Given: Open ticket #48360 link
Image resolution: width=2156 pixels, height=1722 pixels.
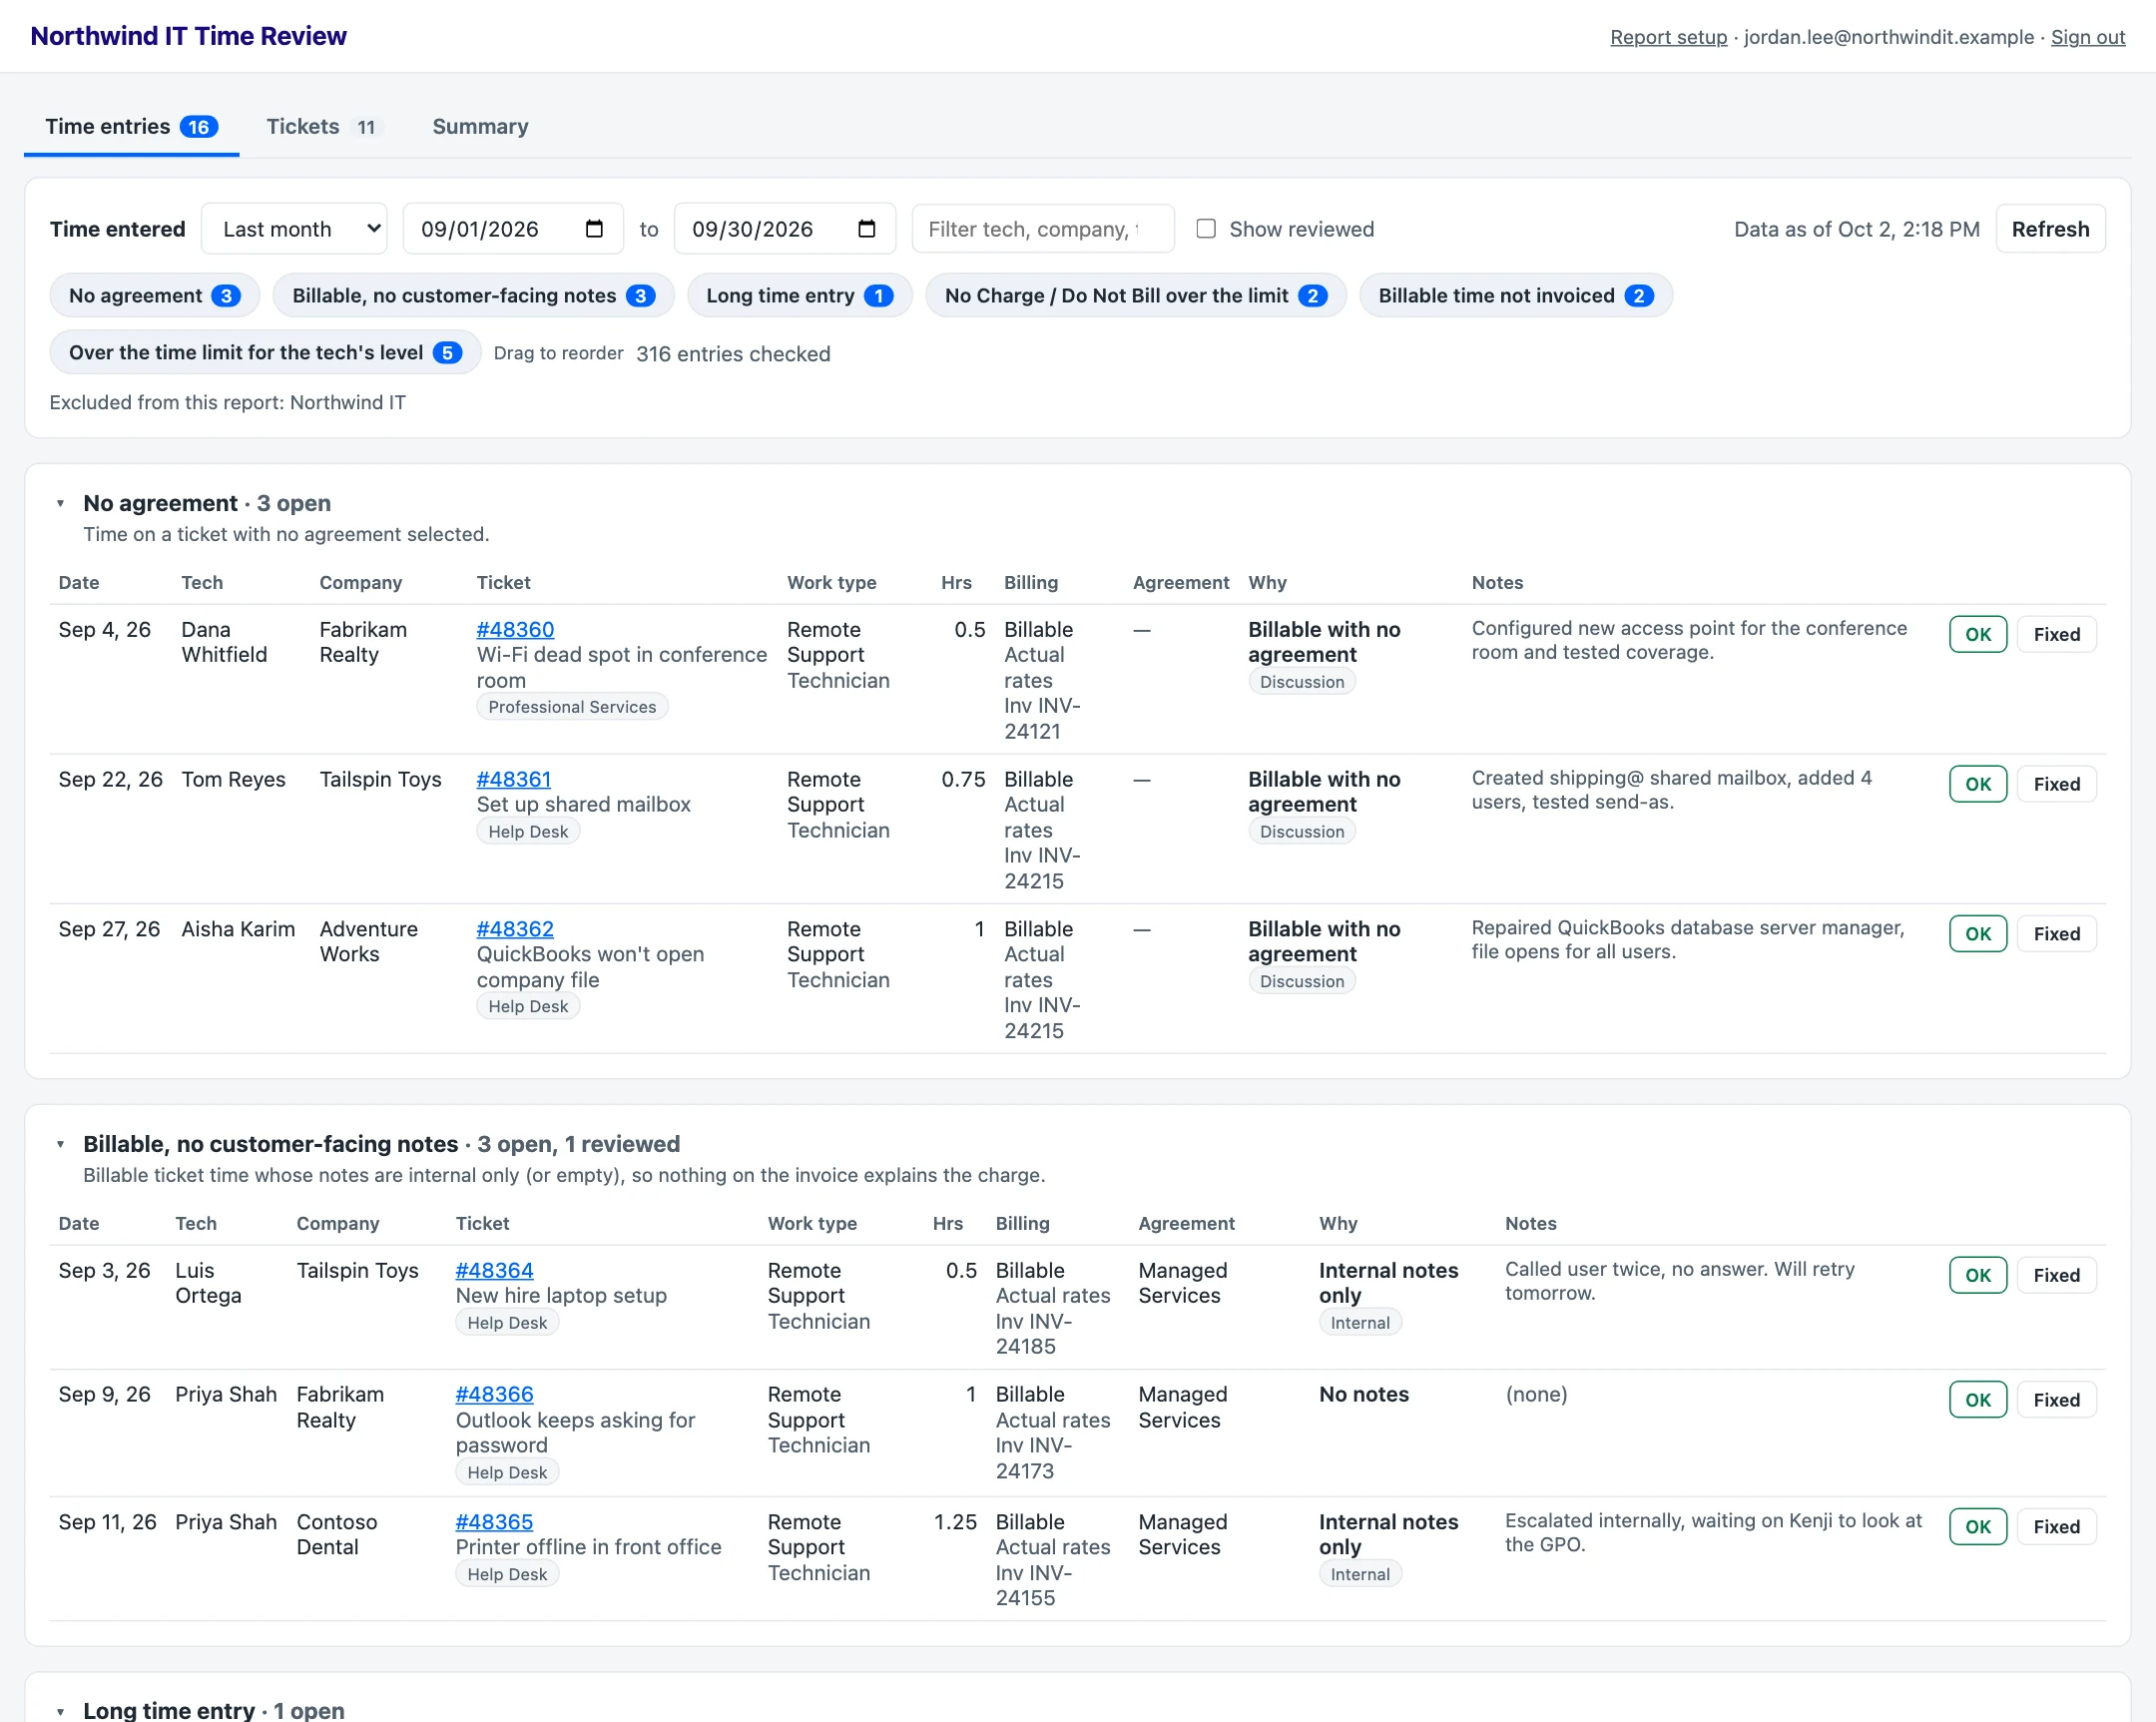Looking at the screenshot, I should pyautogui.click(x=515, y=630).
